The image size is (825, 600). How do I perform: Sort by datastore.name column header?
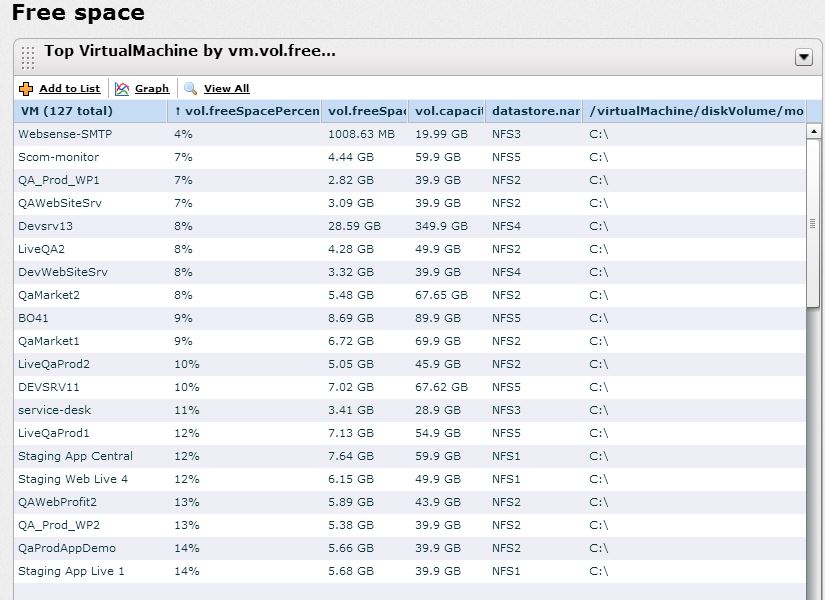[x=534, y=111]
